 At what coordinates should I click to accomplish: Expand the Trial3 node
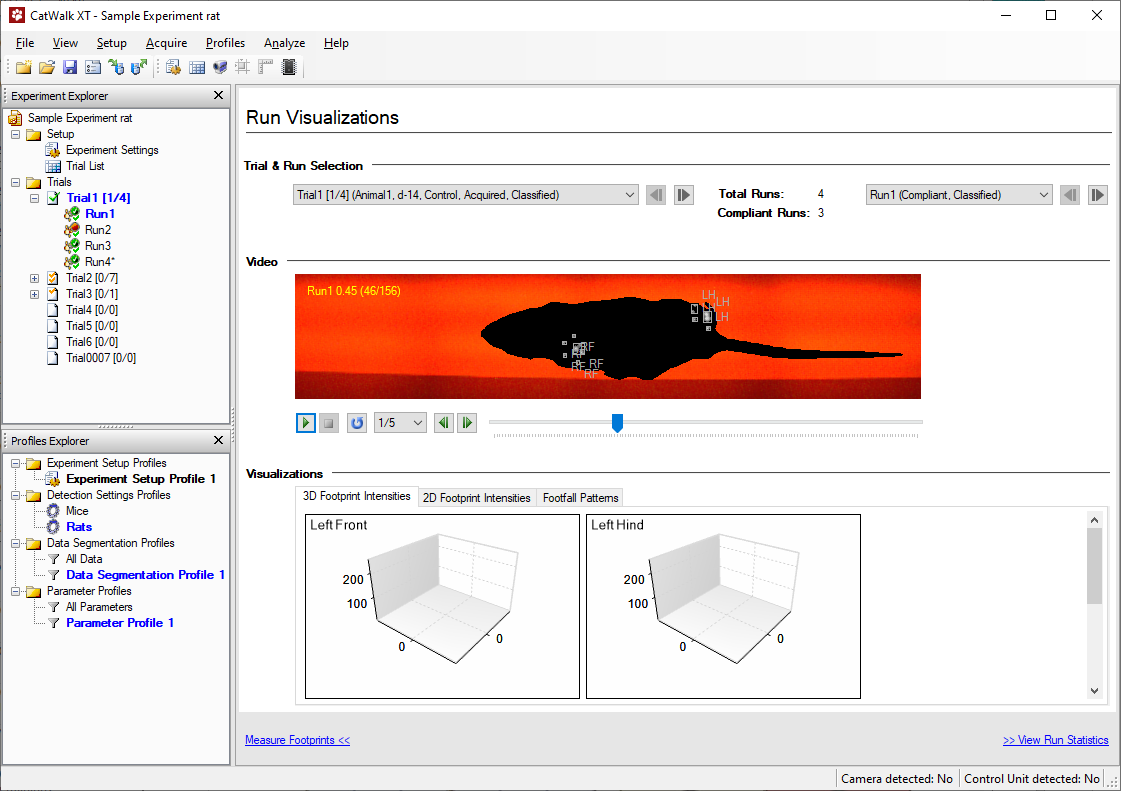[x=34, y=294]
